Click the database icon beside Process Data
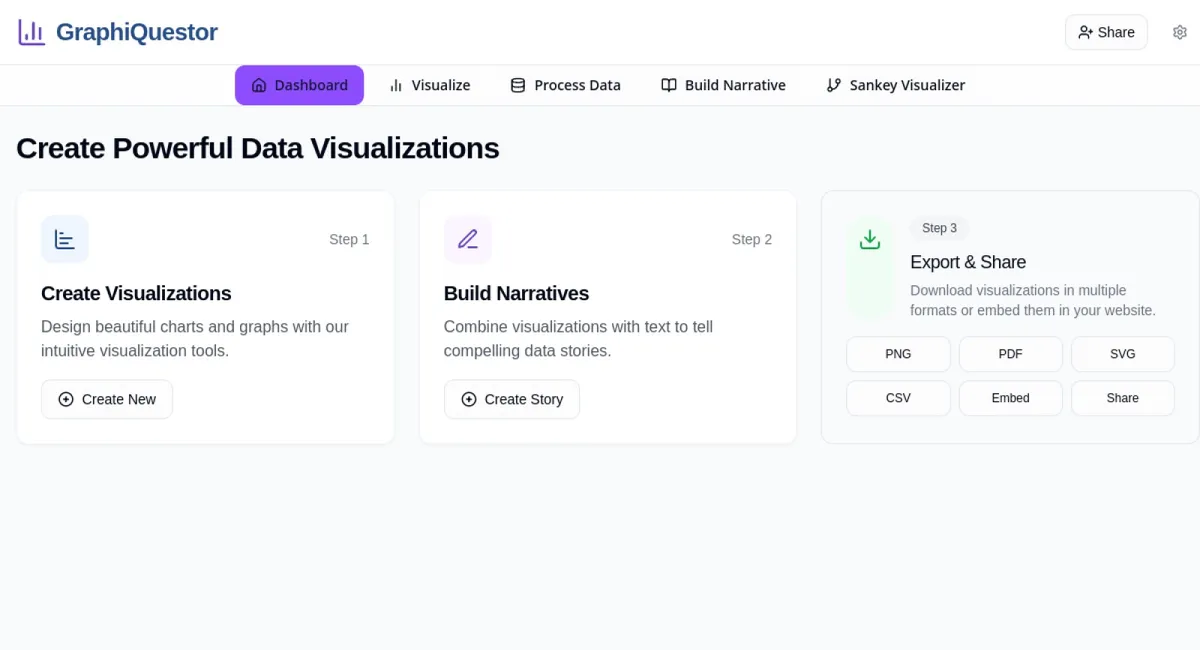Viewport: 1200px width, 650px height. [518, 86]
